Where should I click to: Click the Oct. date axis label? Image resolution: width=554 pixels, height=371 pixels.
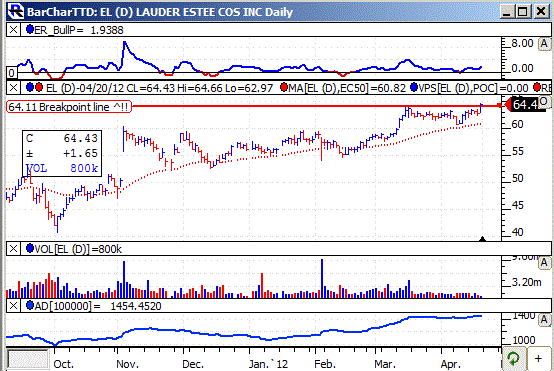coord(64,364)
